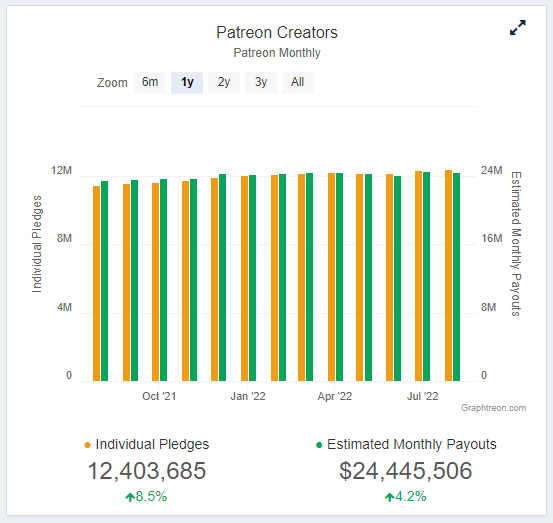The image size is (553, 523).
Task: Click the Individual Pledges vertical axis title
Action: click(37, 244)
